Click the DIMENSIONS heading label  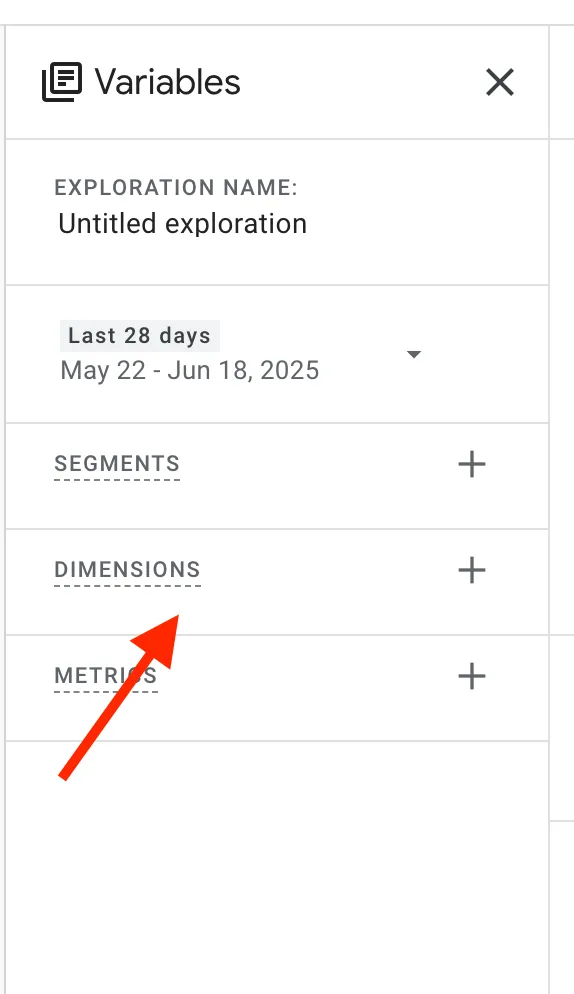point(127,569)
